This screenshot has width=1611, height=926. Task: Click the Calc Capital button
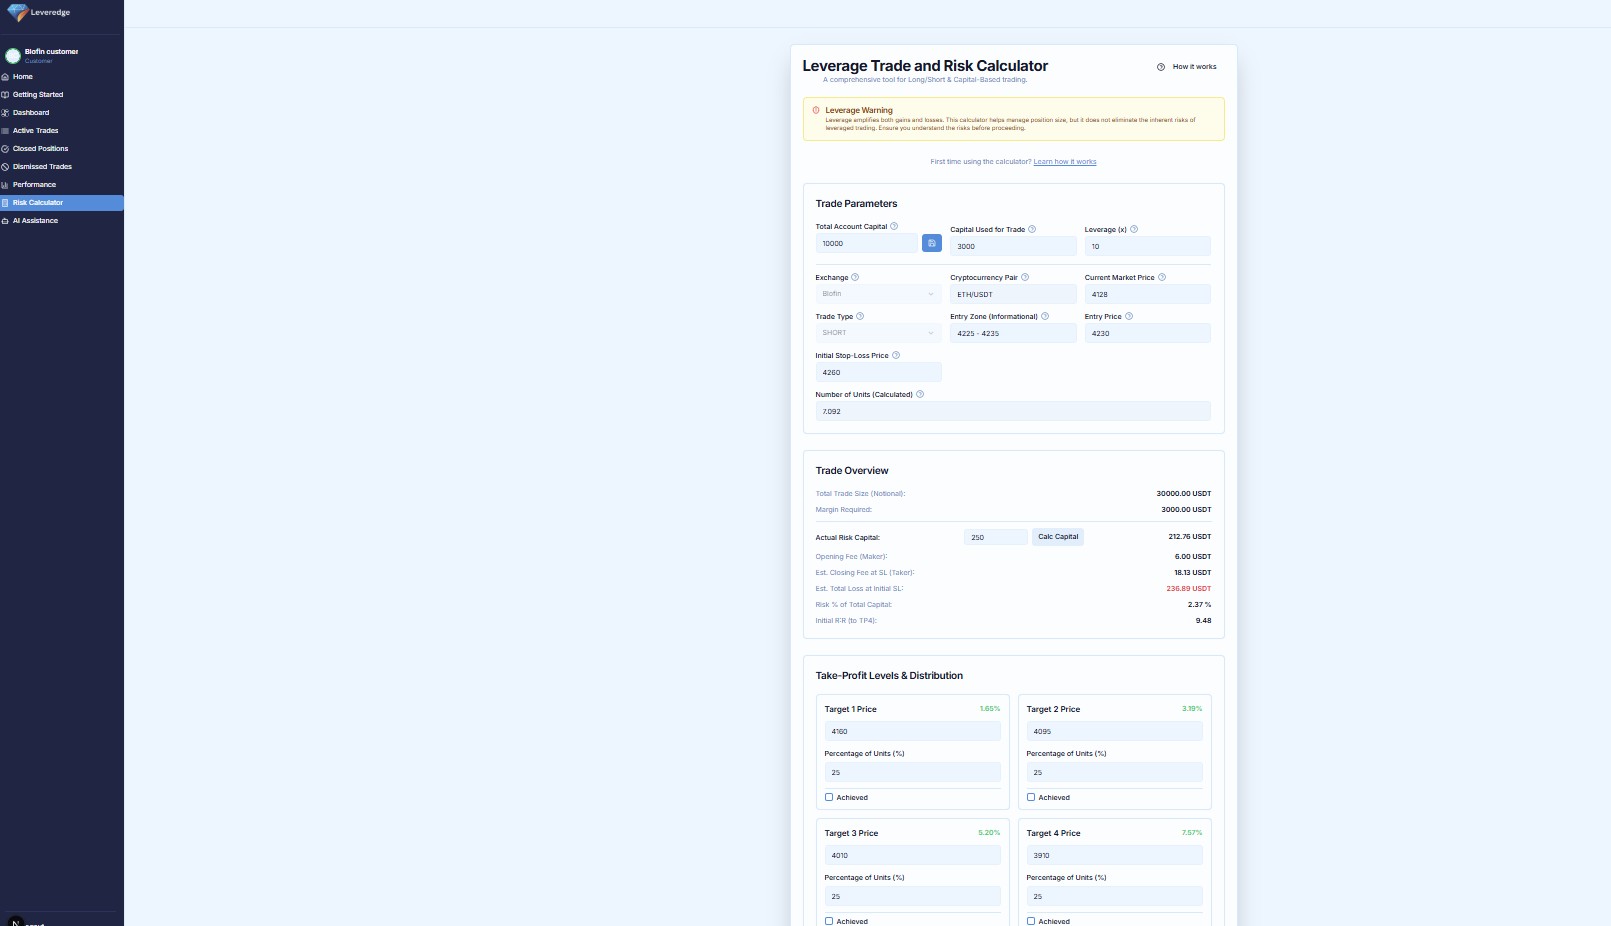pyautogui.click(x=1057, y=537)
